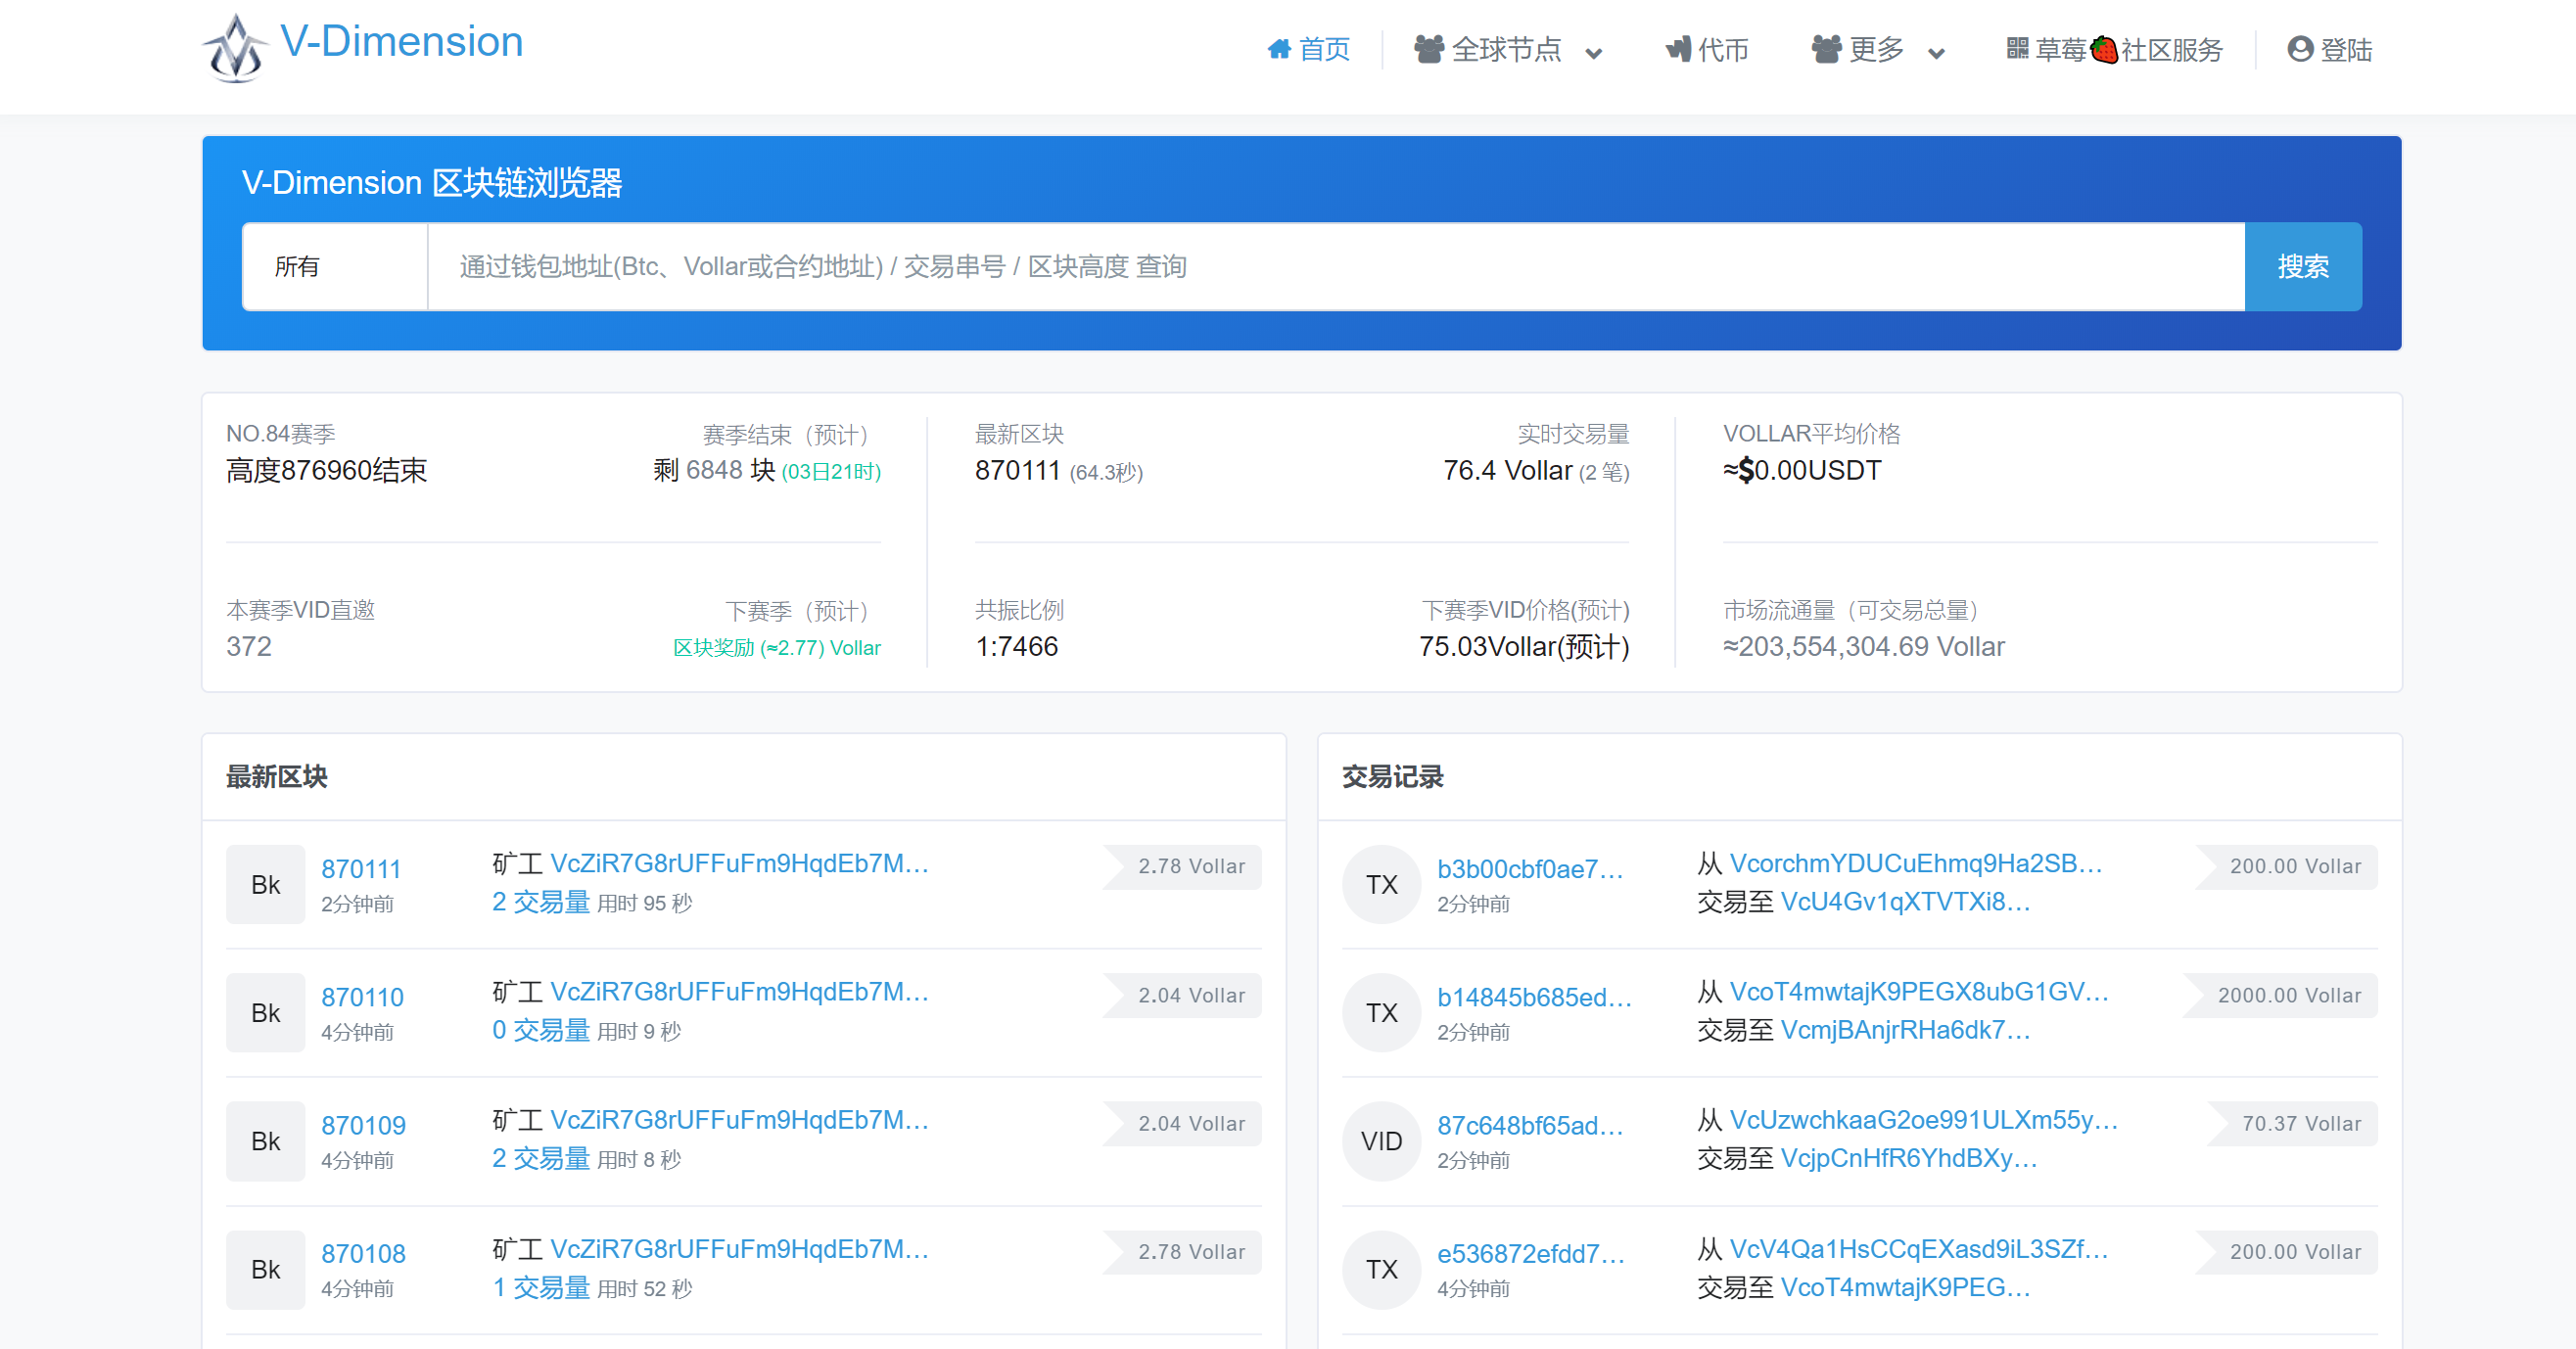Open miner address of block 870110

coord(740,991)
